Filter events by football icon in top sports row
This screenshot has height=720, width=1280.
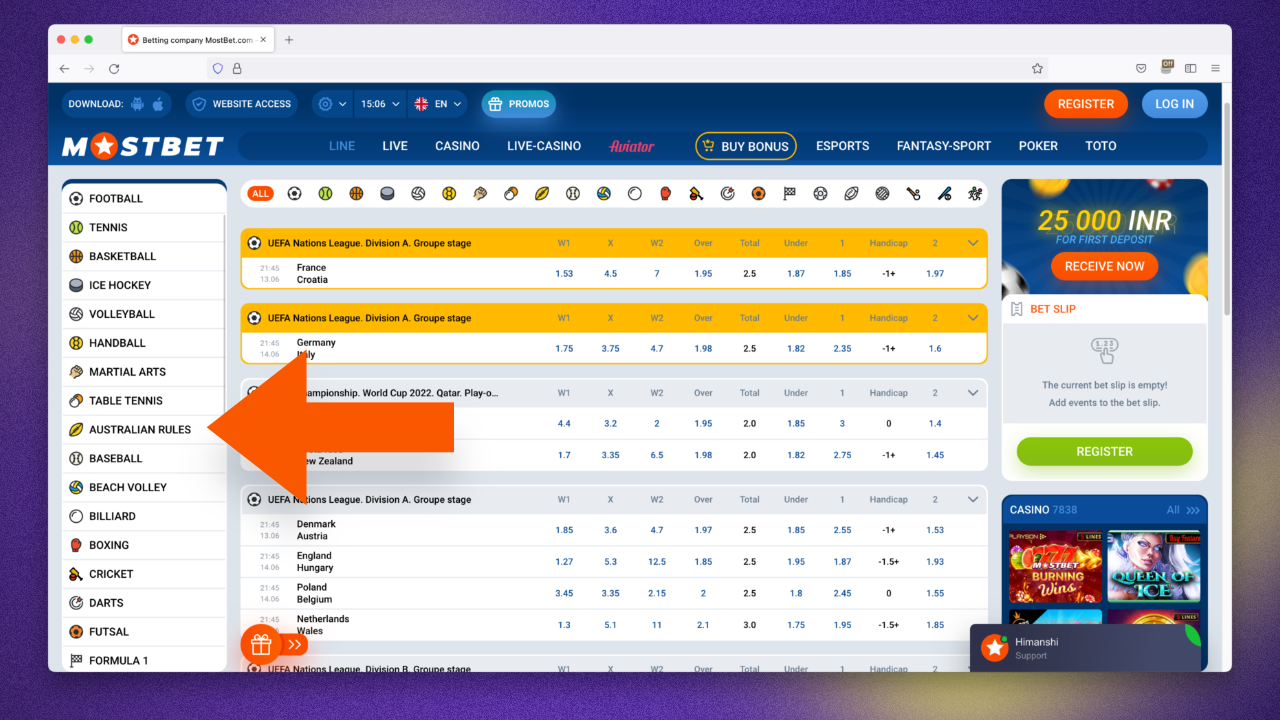coord(294,193)
